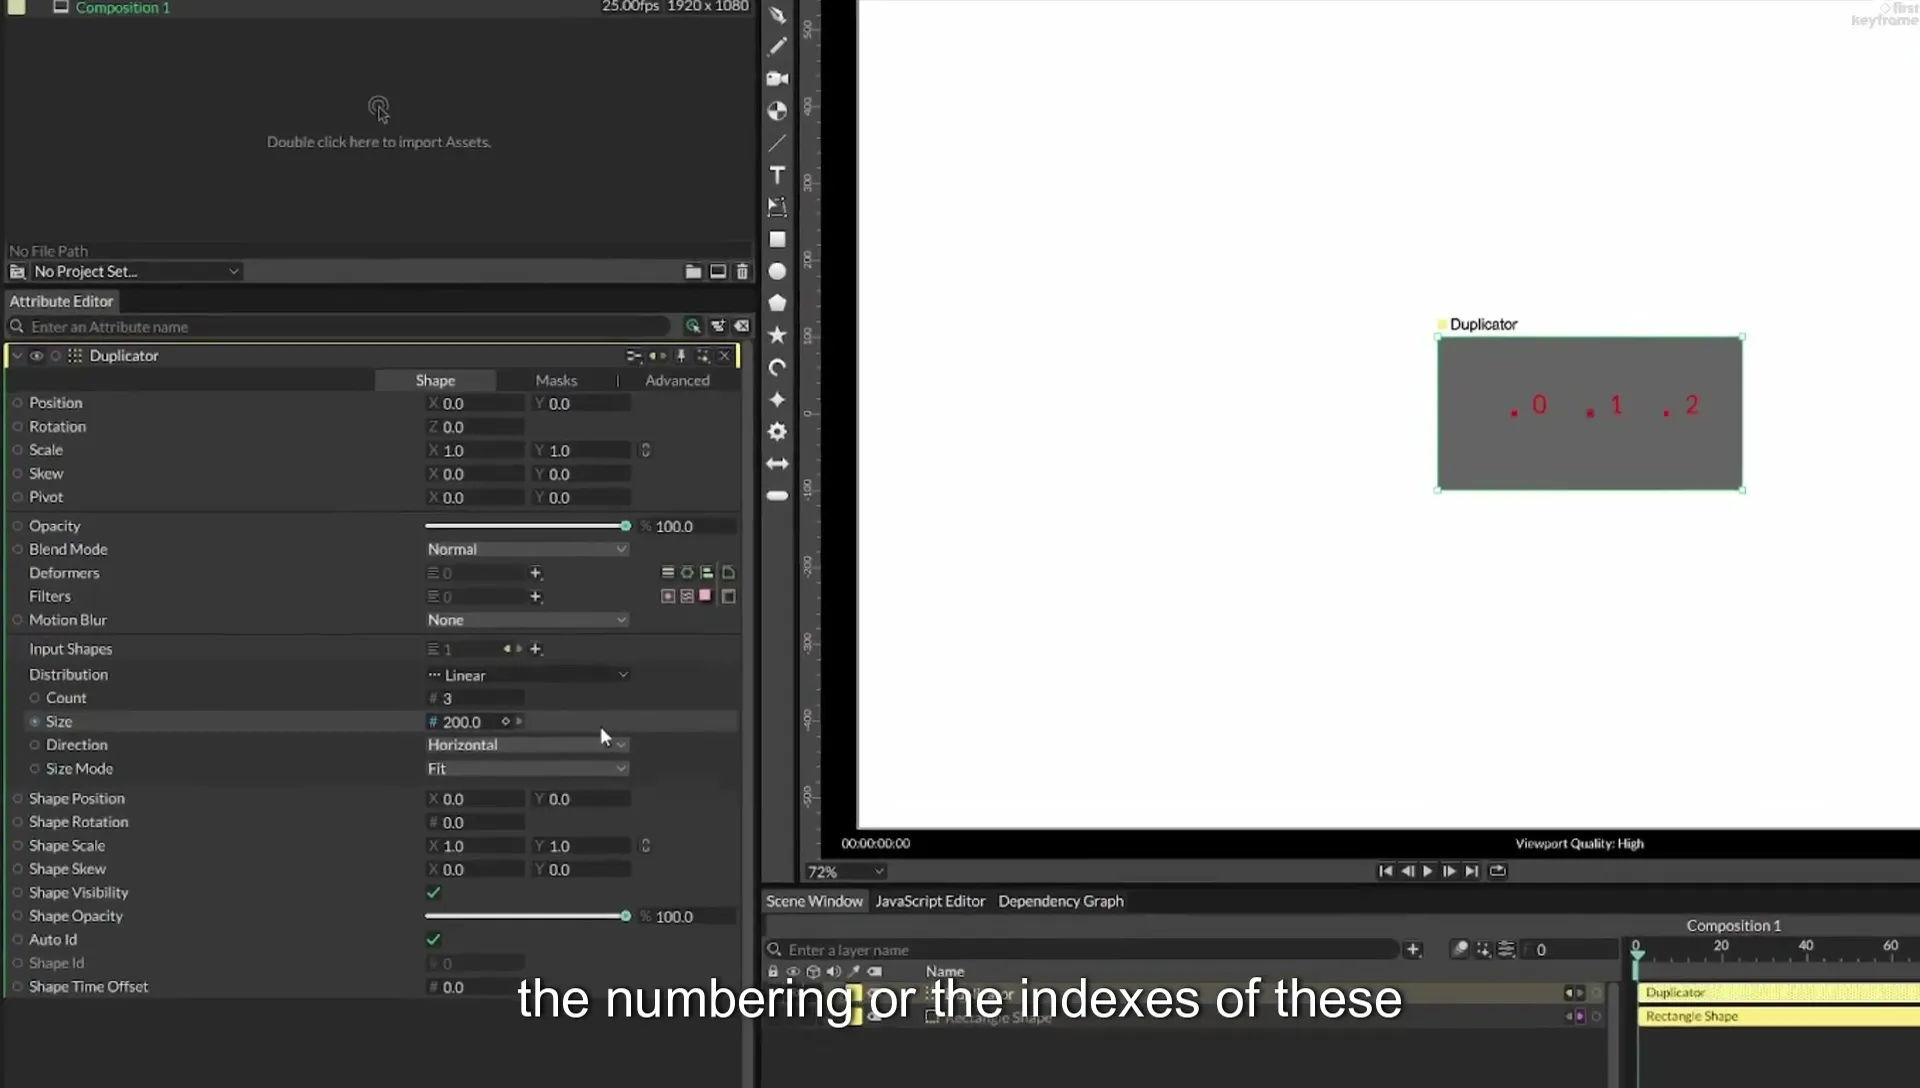Toggle Shape Scale proportional lock
This screenshot has width=1920, height=1088.
[645, 845]
